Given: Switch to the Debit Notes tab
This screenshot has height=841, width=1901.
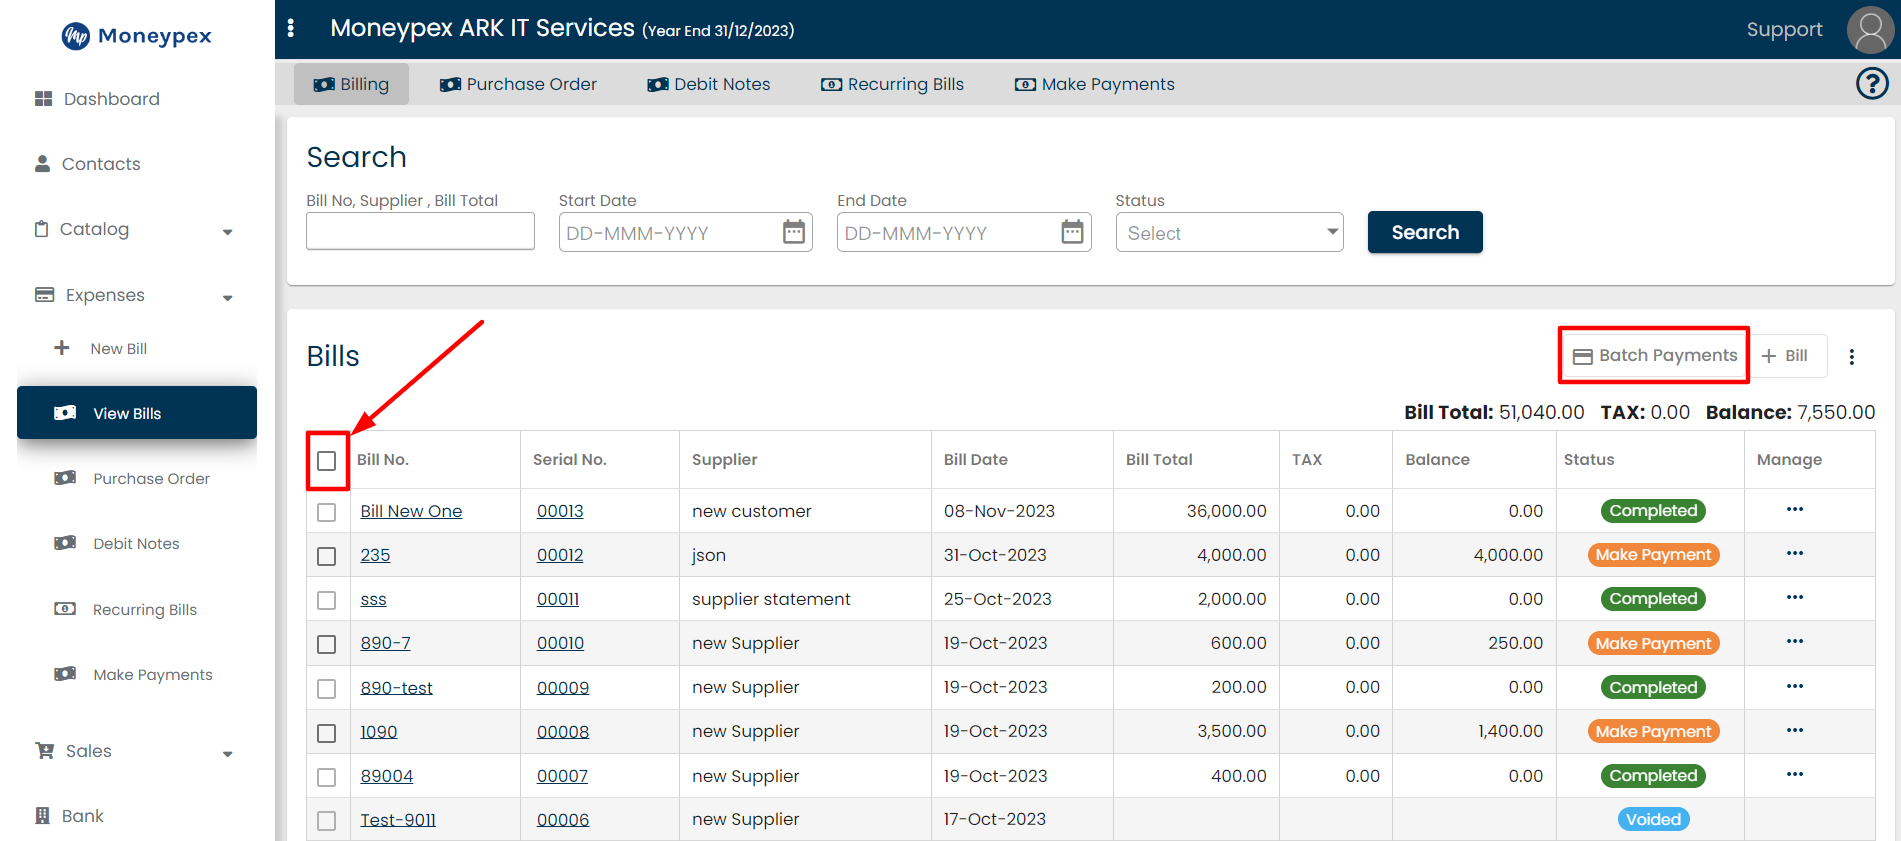Looking at the screenshot, I should [709, 84].
